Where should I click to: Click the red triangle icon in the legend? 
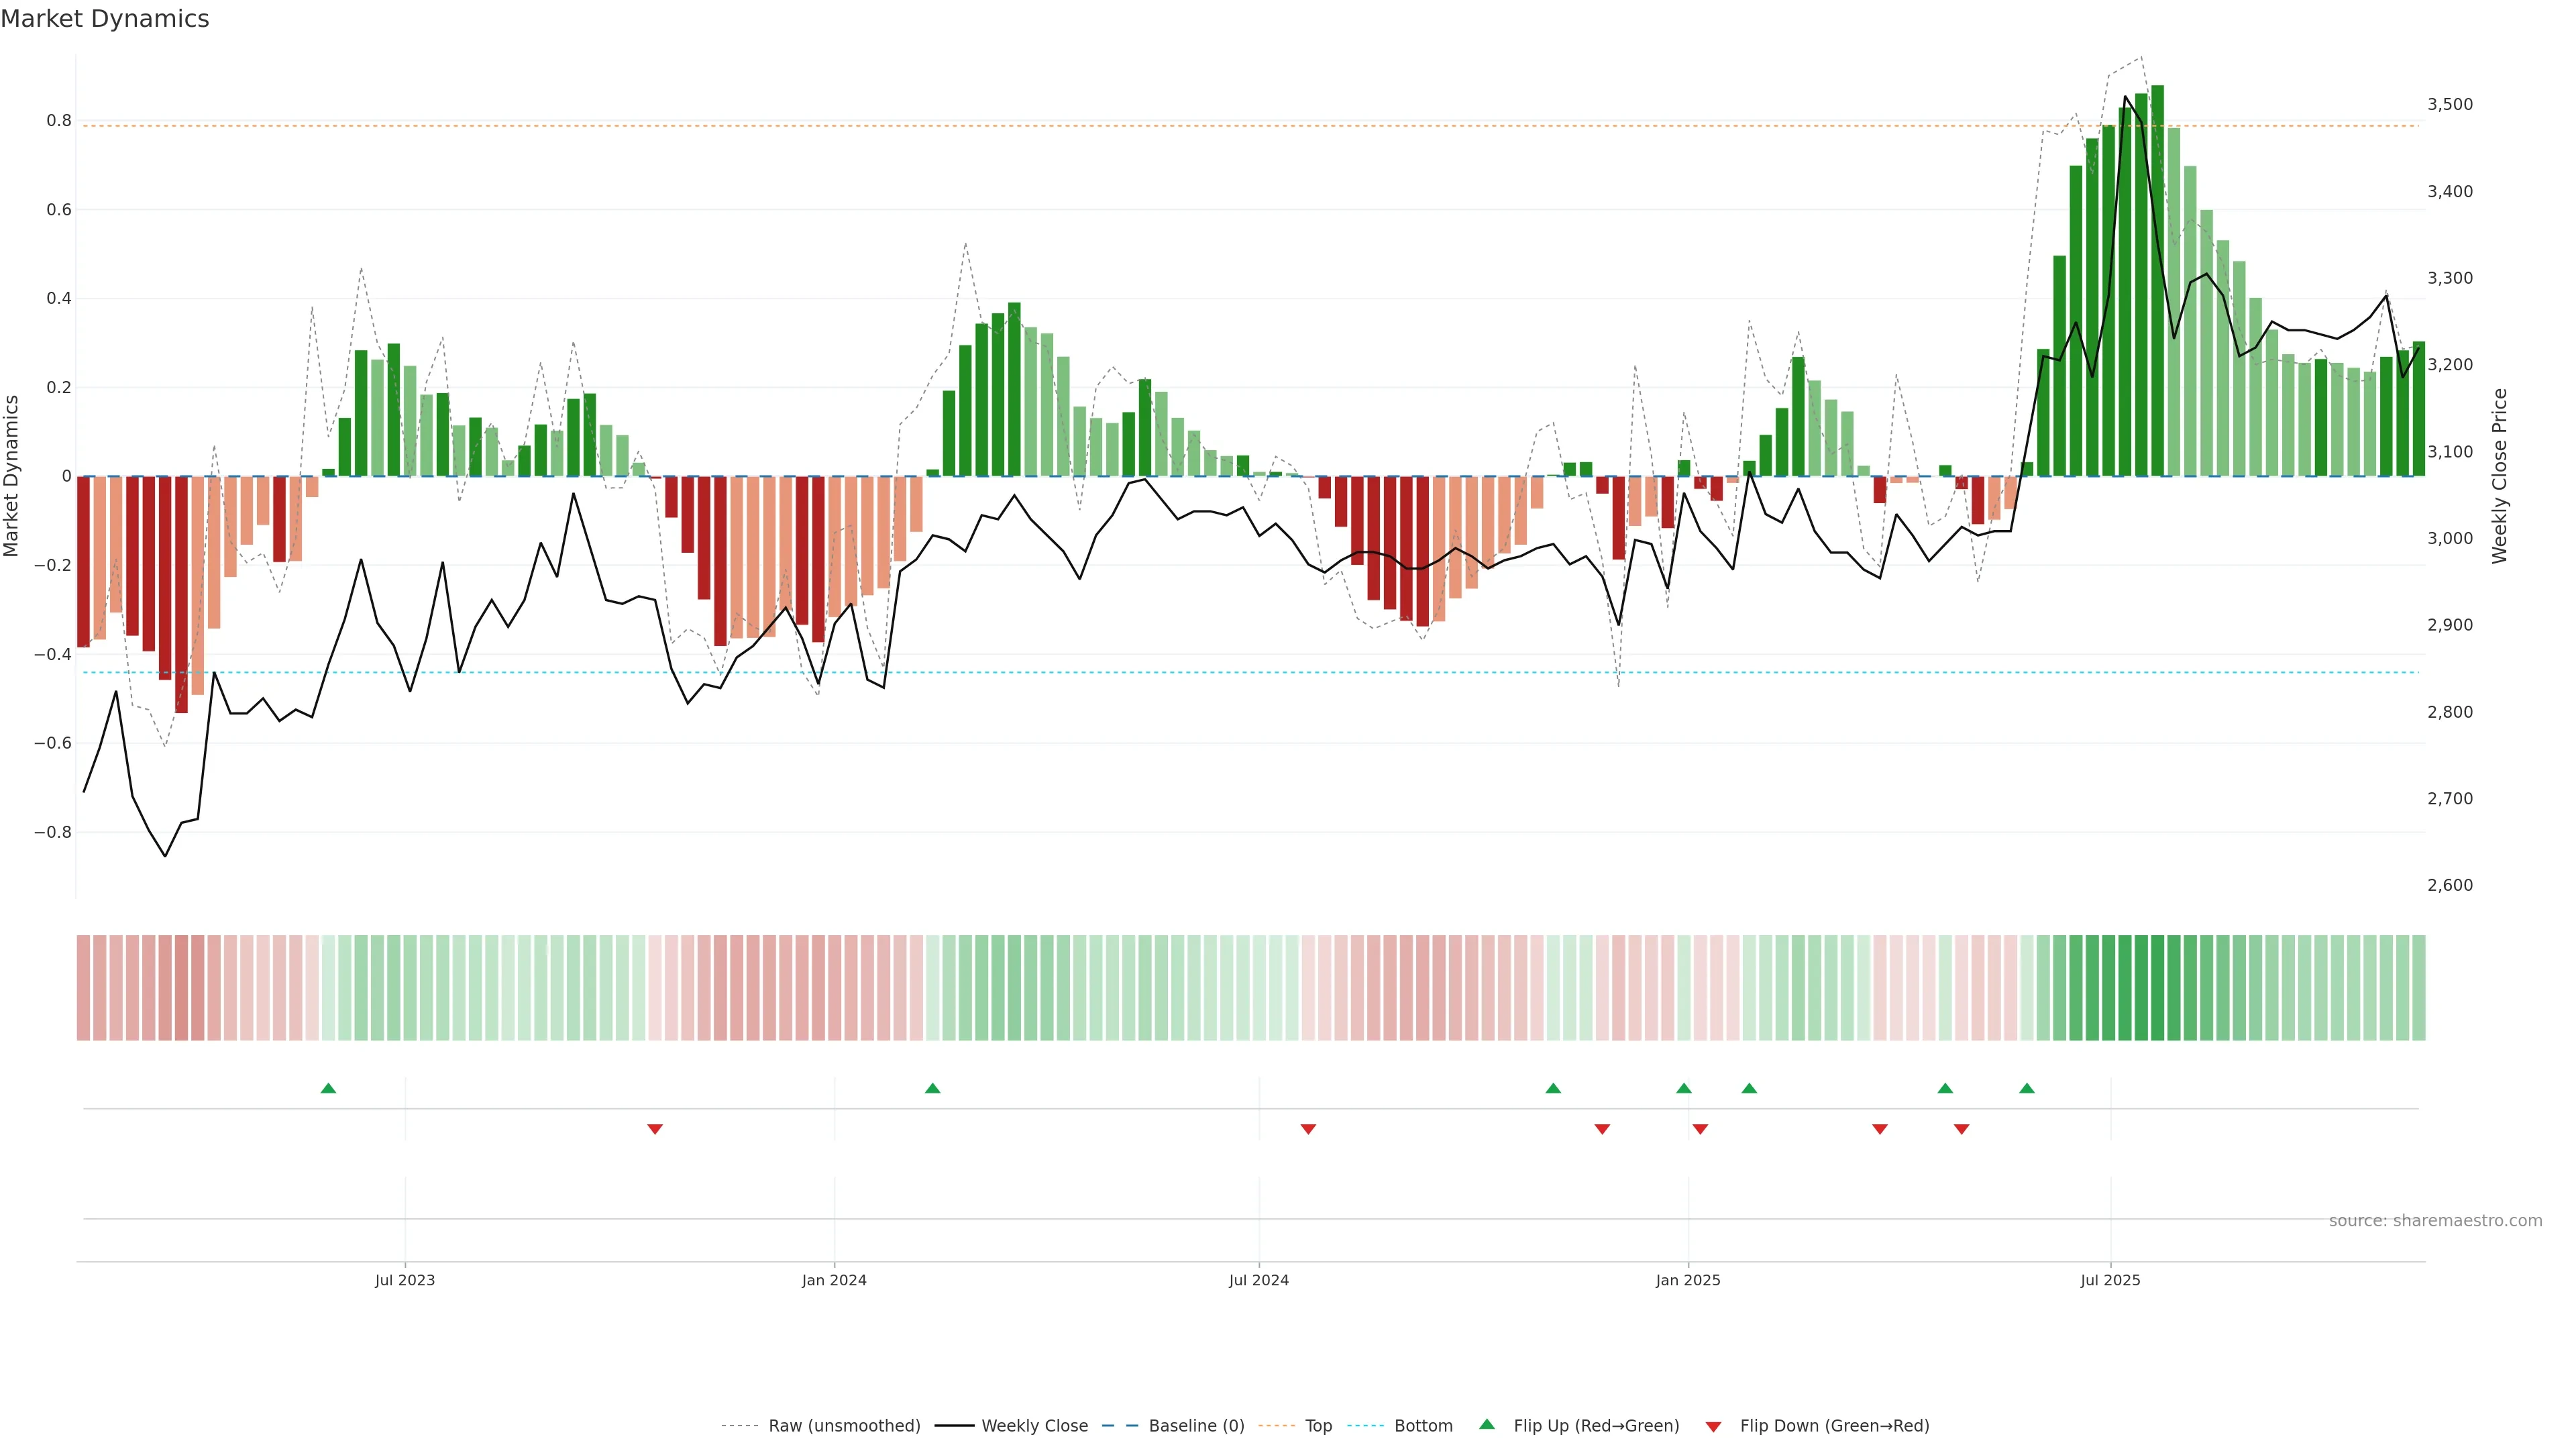tap(1713, 1426)
